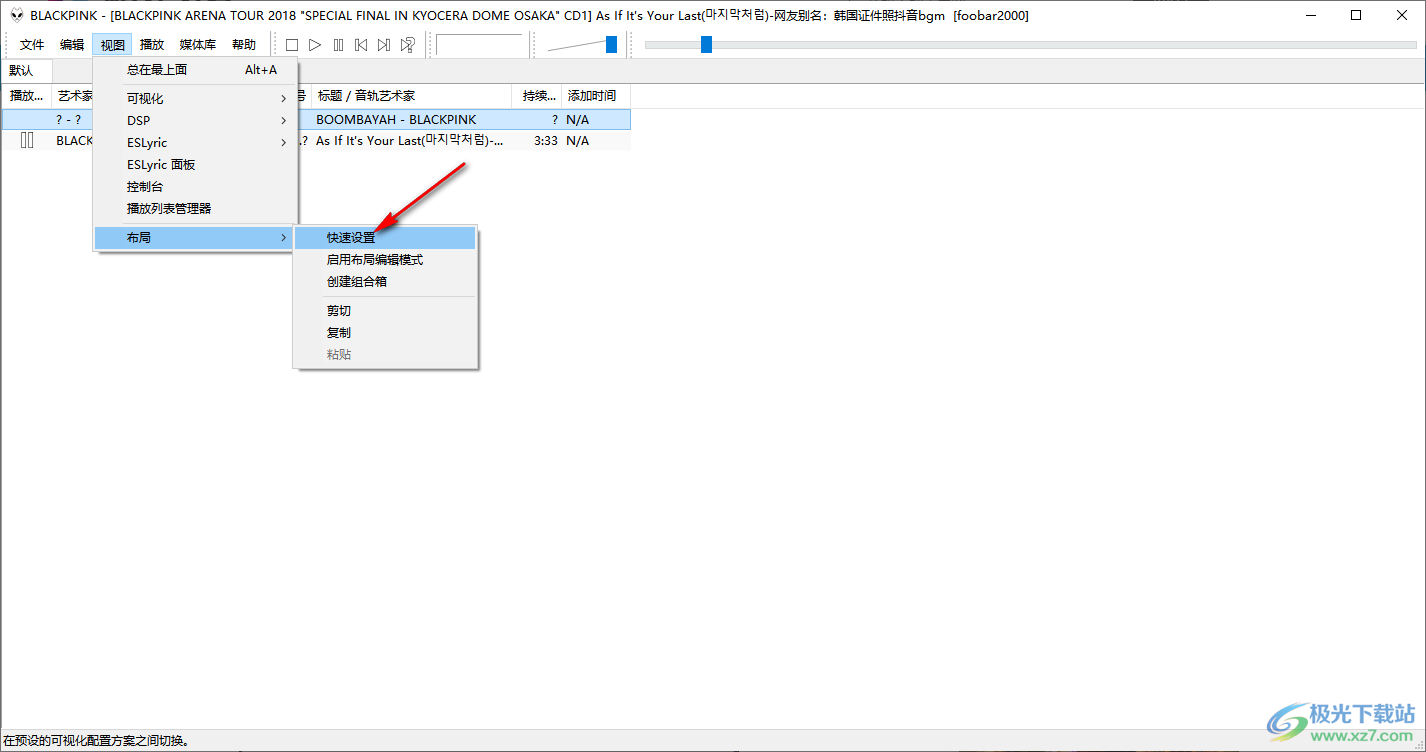Open 控制台 from the menu
This screenshot has width=1426, height=752.
pyautogui.click(x=196, y=187)
